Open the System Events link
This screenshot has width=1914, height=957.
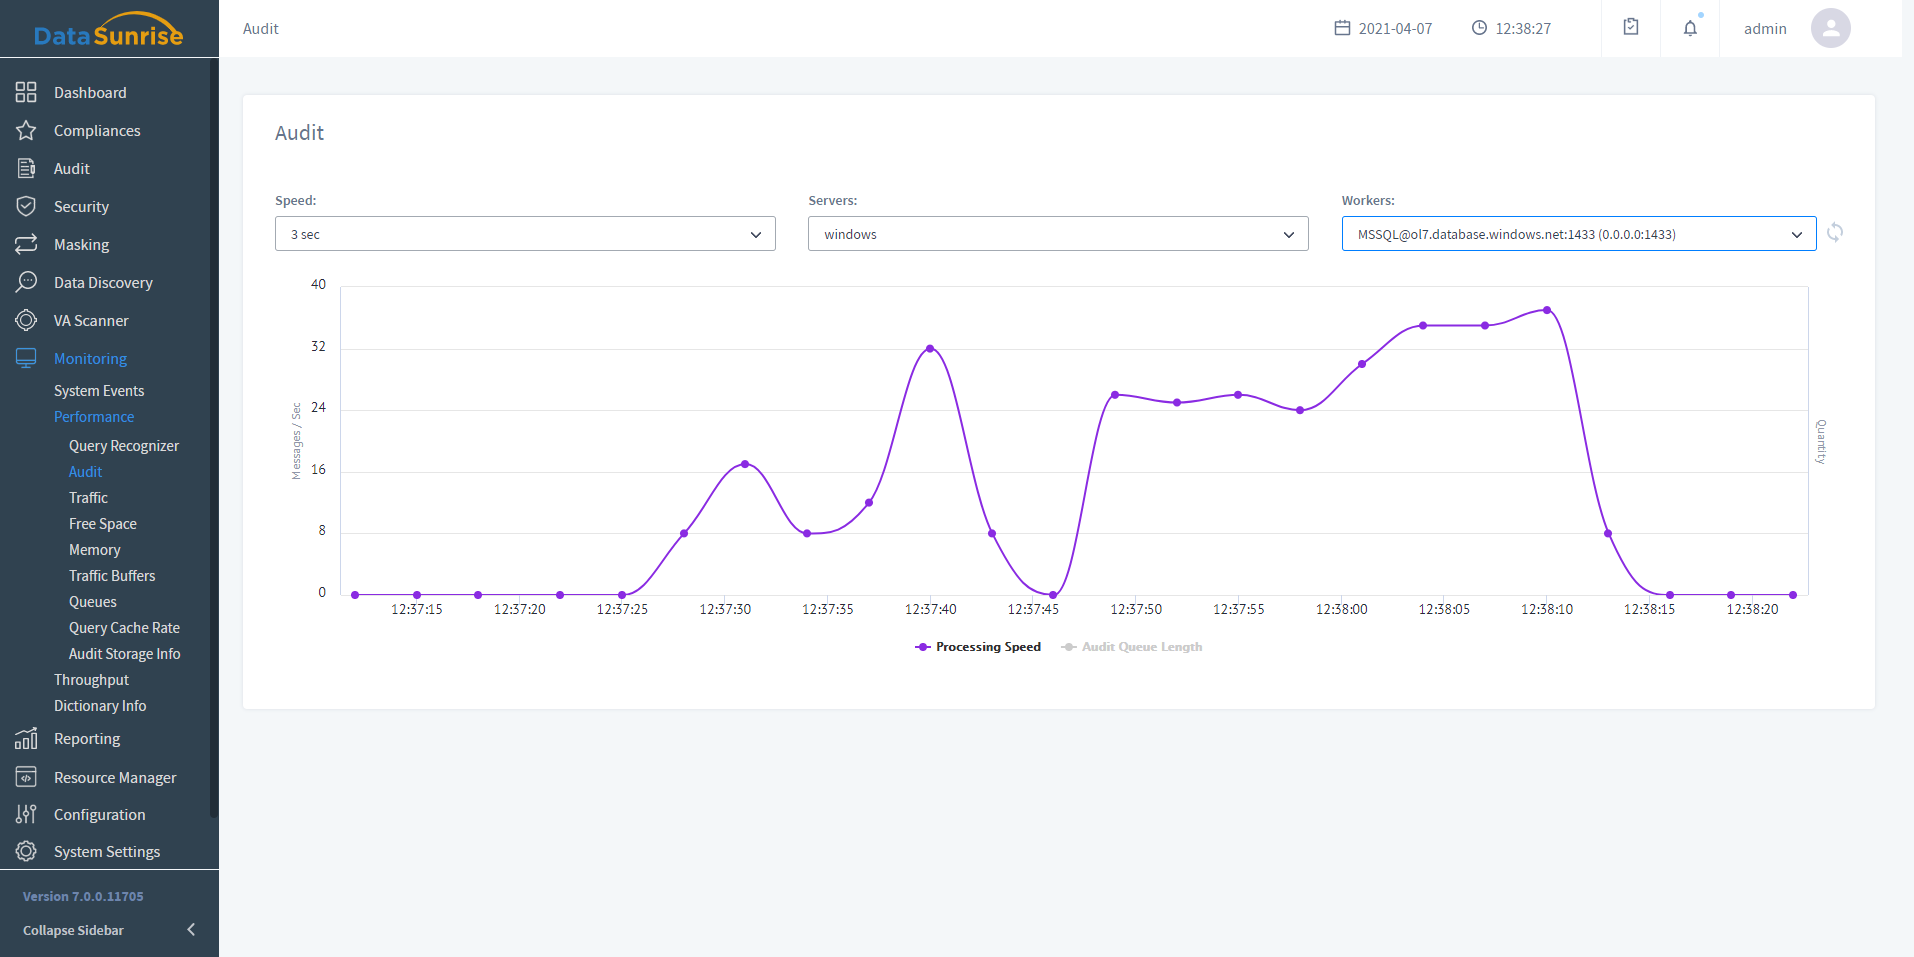pos(99,391)
